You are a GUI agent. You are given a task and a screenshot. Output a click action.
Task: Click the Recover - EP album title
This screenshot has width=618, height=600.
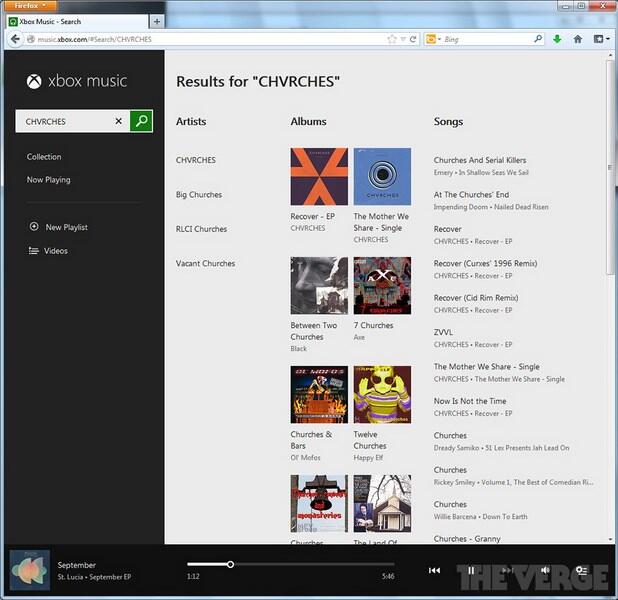point(313,216)
